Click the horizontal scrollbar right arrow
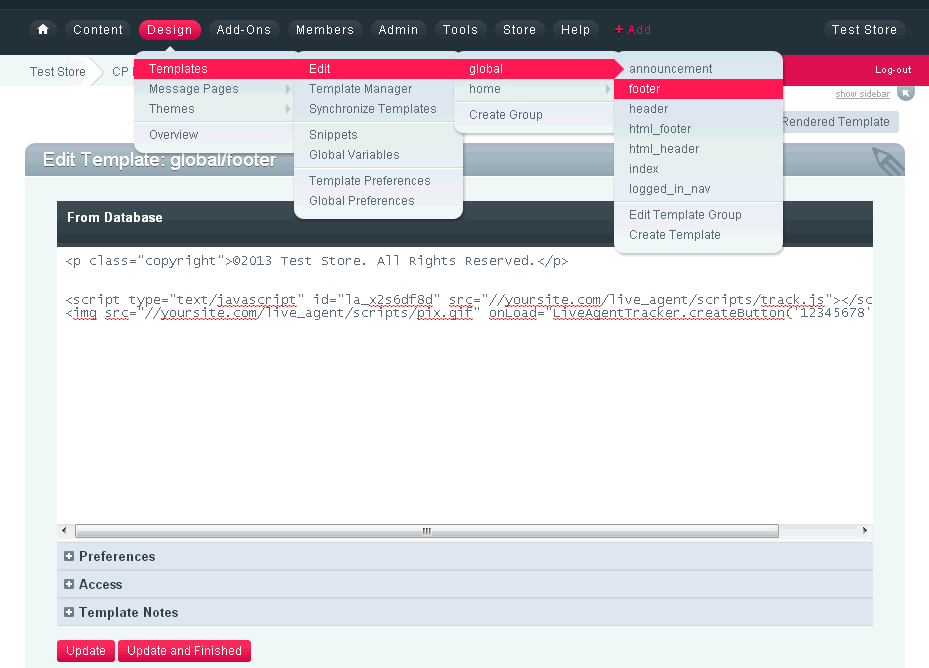 point(864,530)
